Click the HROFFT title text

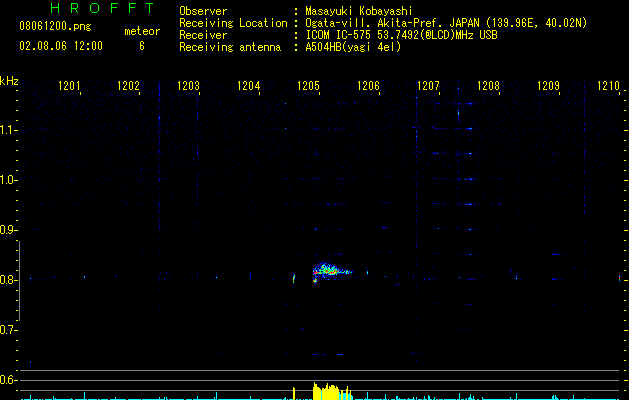point(102,8)
